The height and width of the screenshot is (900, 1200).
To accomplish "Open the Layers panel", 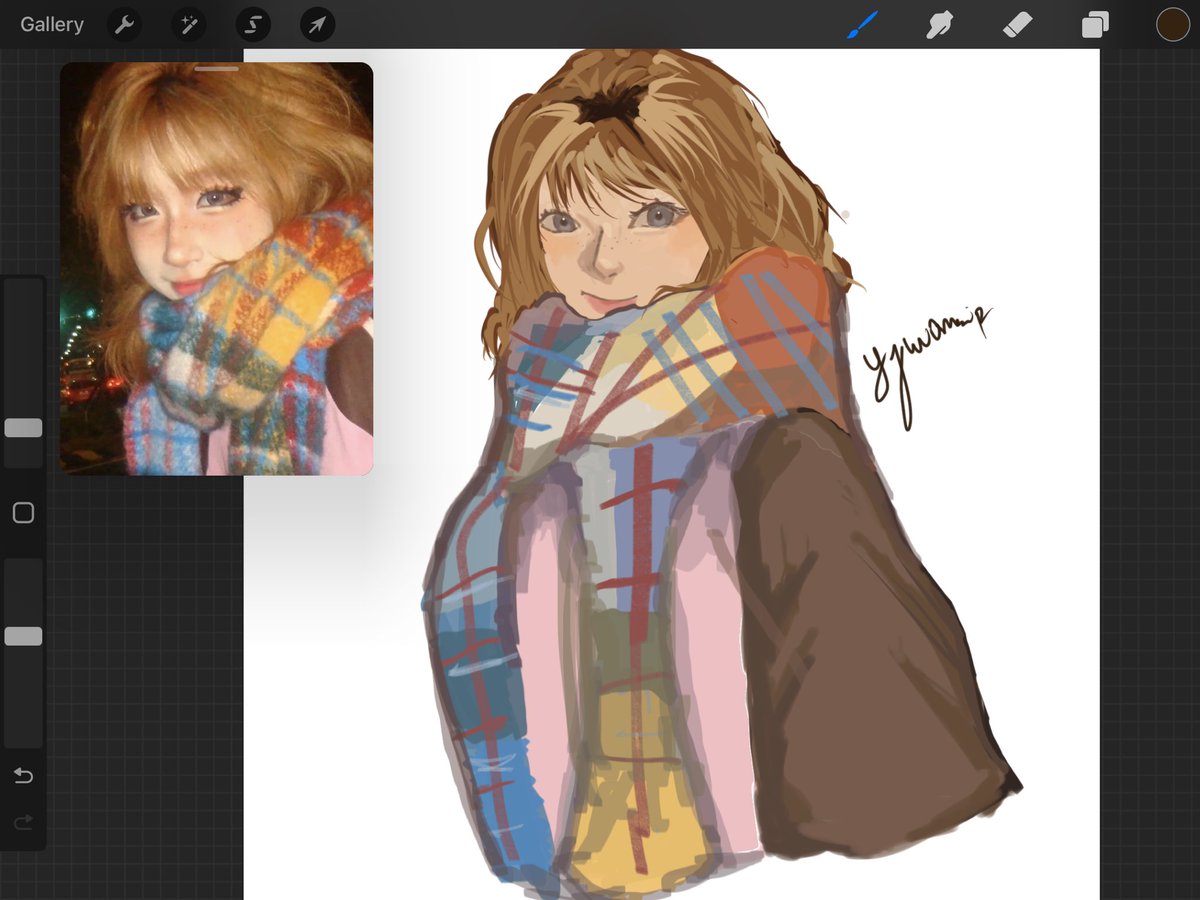I will coord(1095,25).
